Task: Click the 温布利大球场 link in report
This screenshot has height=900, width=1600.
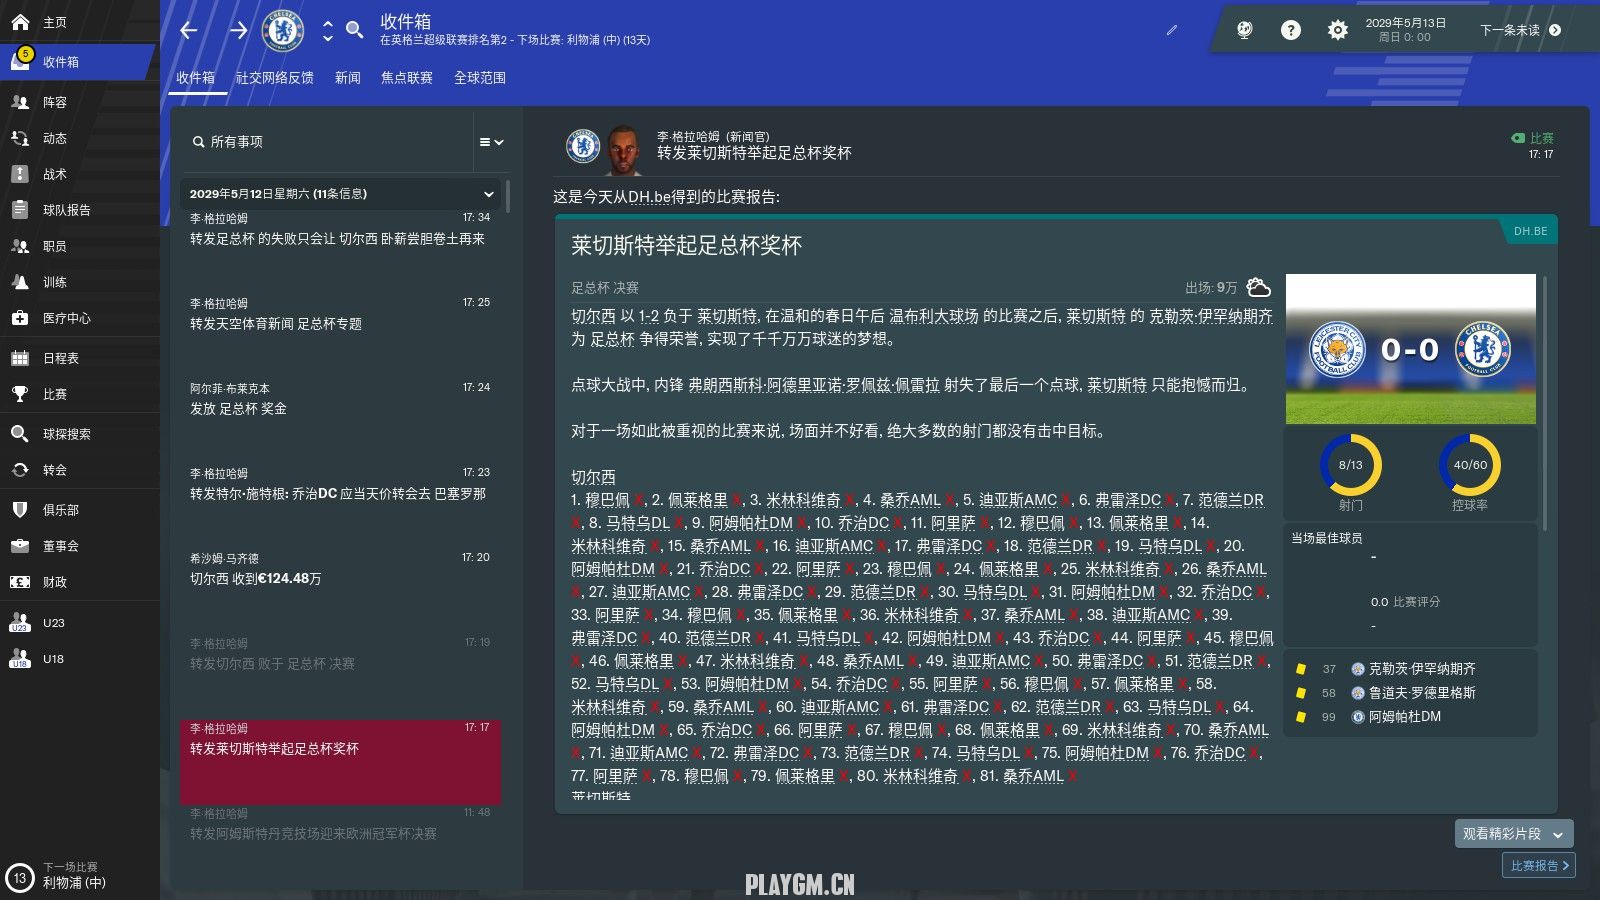Action: click(933, 316)
